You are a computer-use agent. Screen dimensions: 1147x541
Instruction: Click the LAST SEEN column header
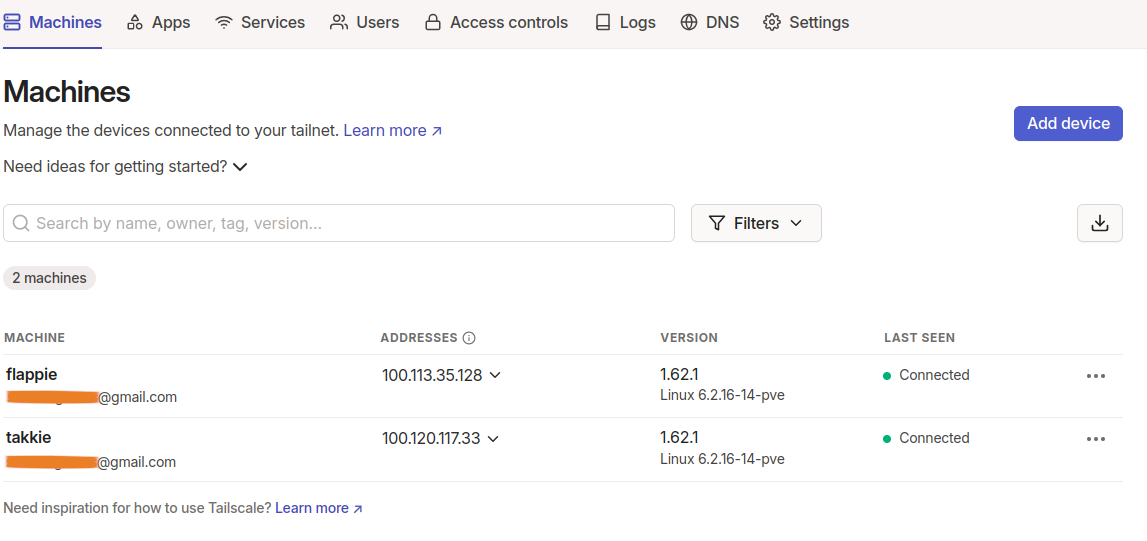[920, 338]
